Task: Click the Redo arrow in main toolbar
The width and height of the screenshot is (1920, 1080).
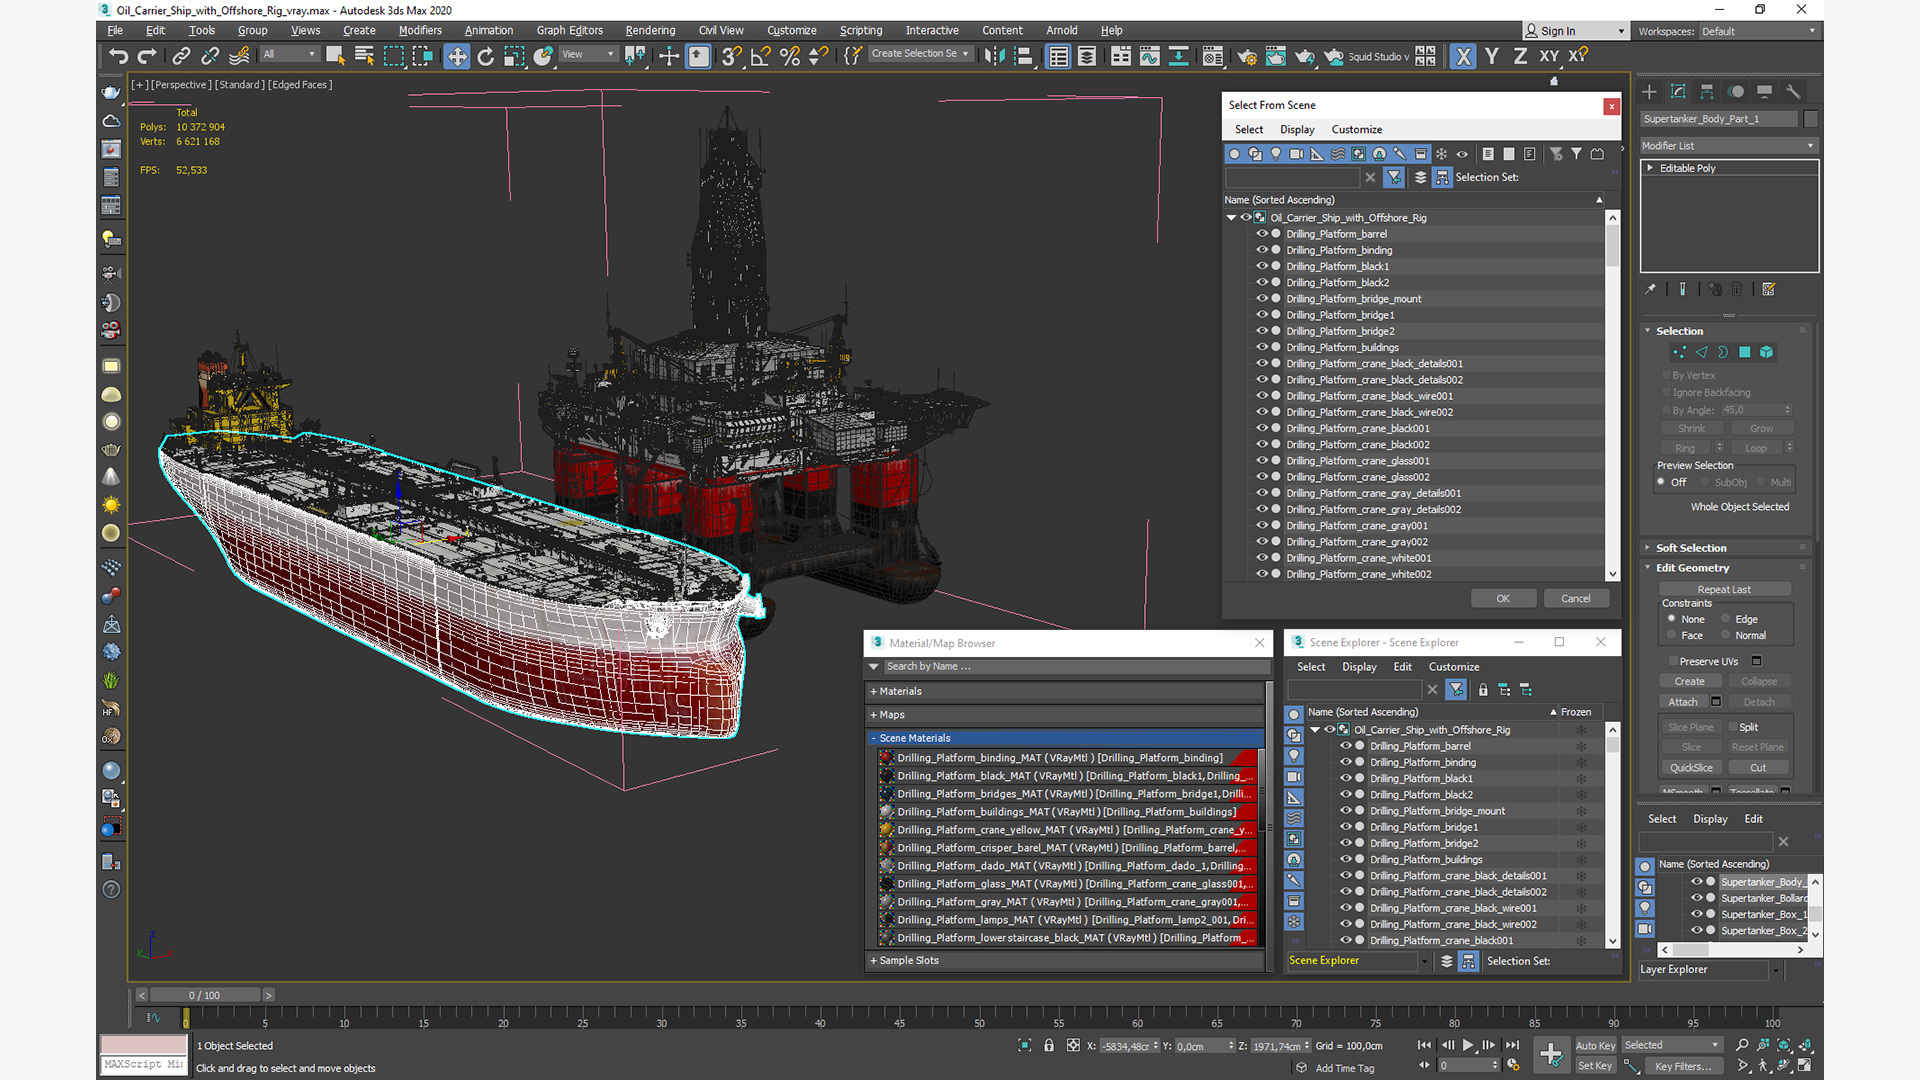Action: coord(147,56)
